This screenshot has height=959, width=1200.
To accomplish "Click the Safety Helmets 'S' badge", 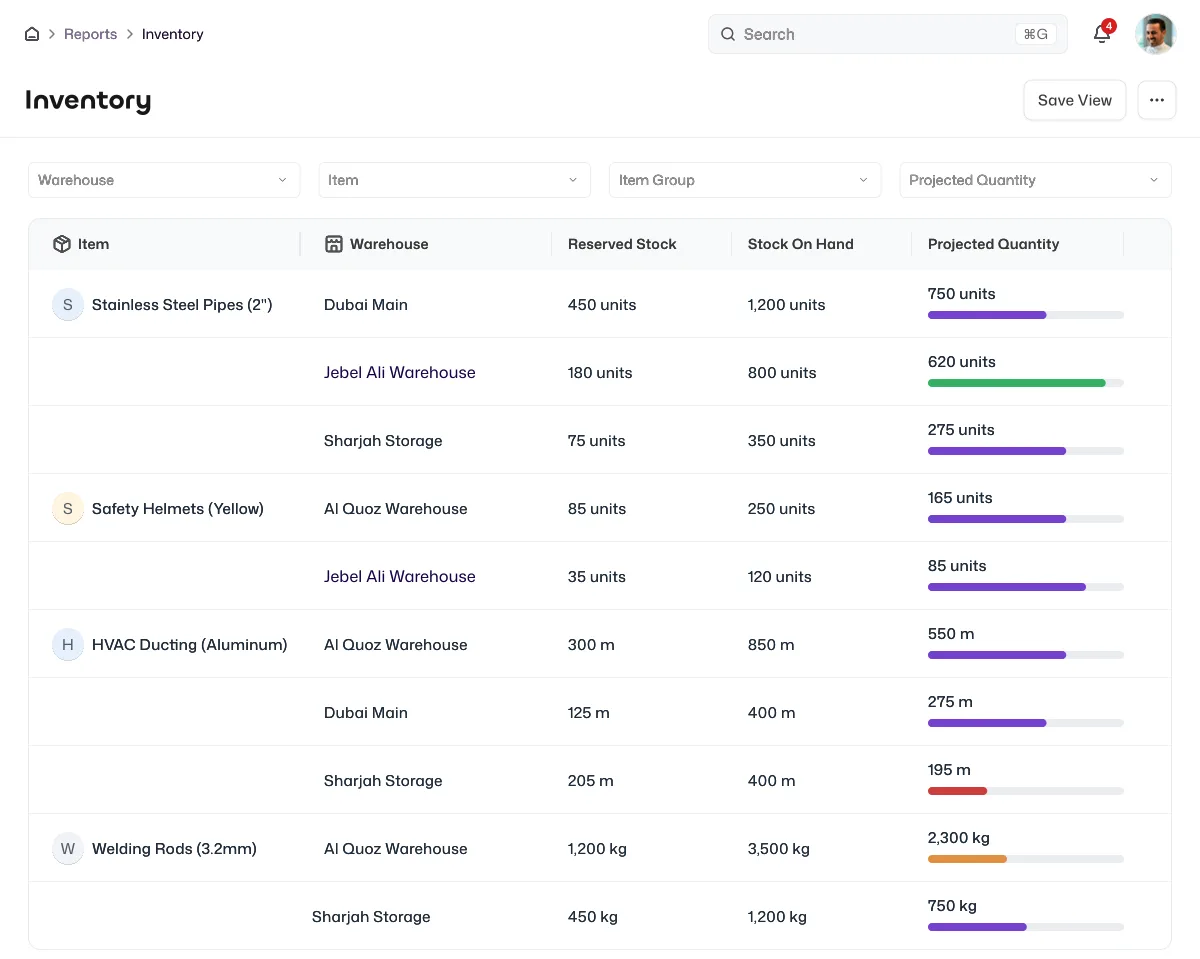I will [68, 509].
